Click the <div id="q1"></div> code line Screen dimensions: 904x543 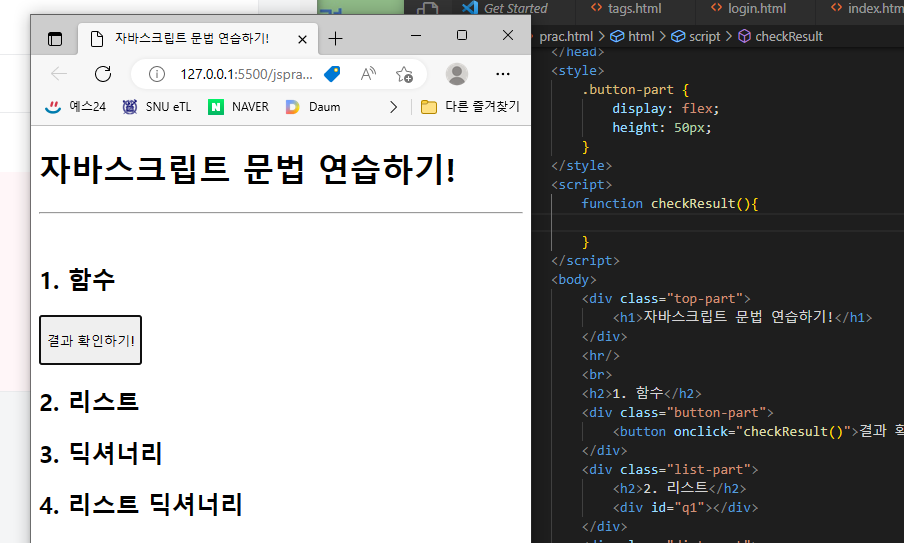click(x=685, y=507)
